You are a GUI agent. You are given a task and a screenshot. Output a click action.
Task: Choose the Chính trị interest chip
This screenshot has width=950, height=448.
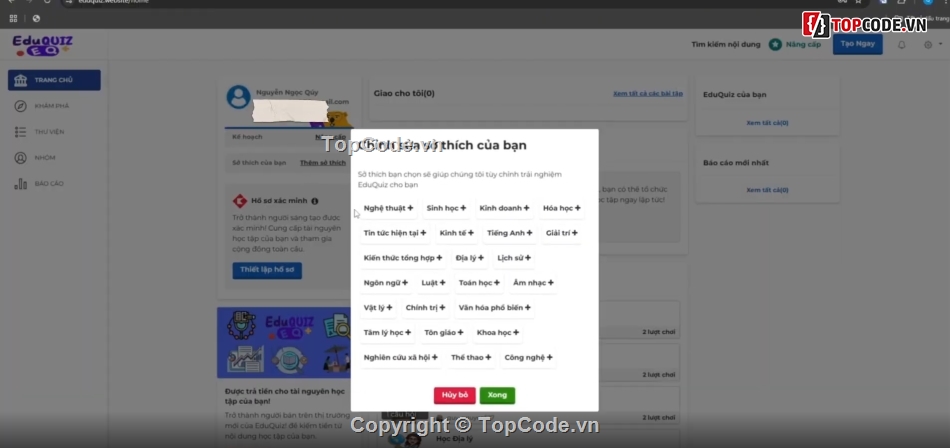[x=425, y=308]
